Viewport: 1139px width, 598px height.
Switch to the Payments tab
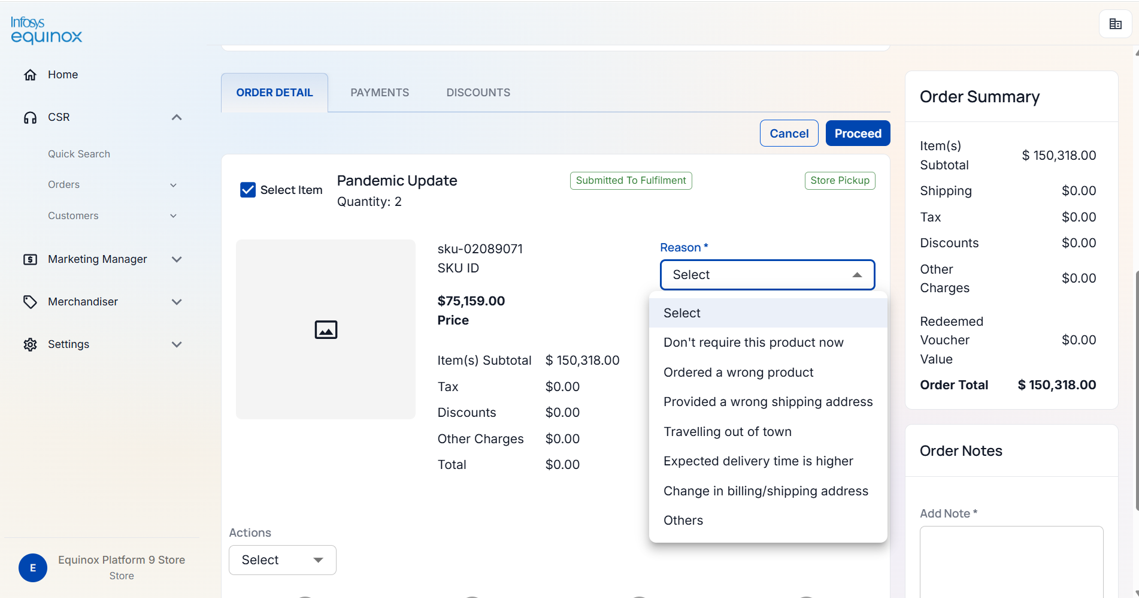point(380,92)
